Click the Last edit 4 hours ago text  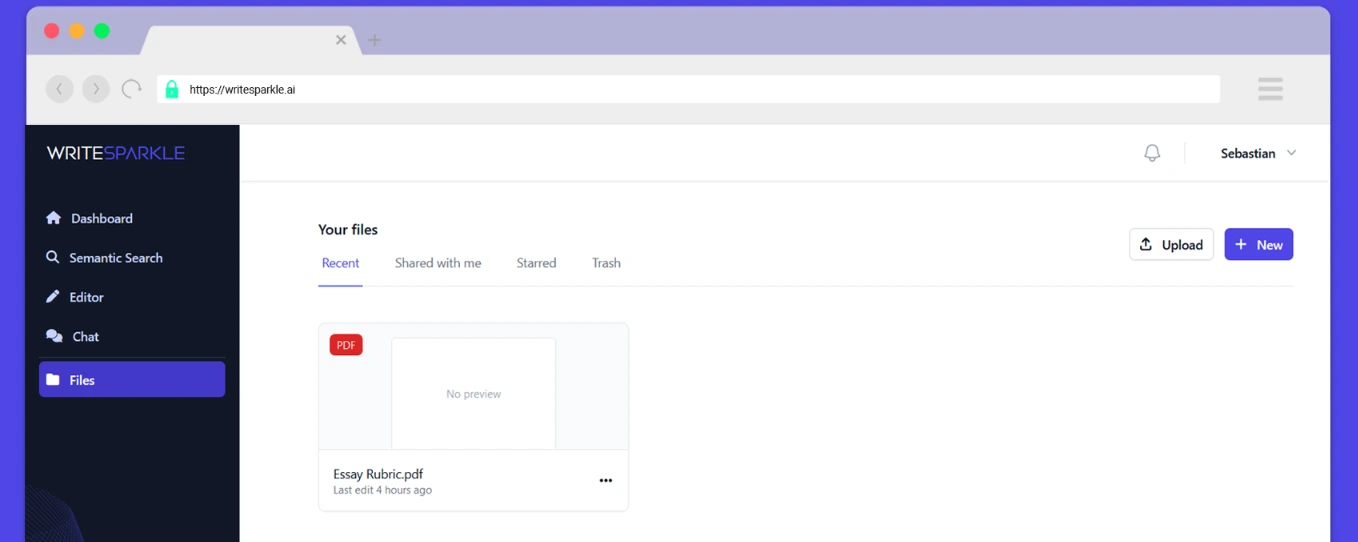[382, 490]
